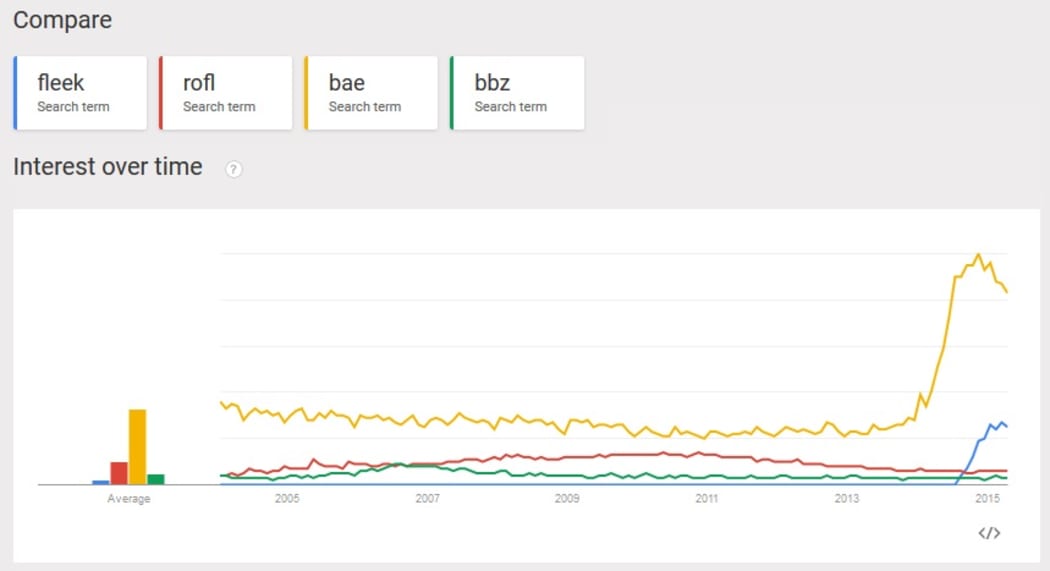Select the rofl search term card
This screenshot has height=571, width=1050.
226,93
